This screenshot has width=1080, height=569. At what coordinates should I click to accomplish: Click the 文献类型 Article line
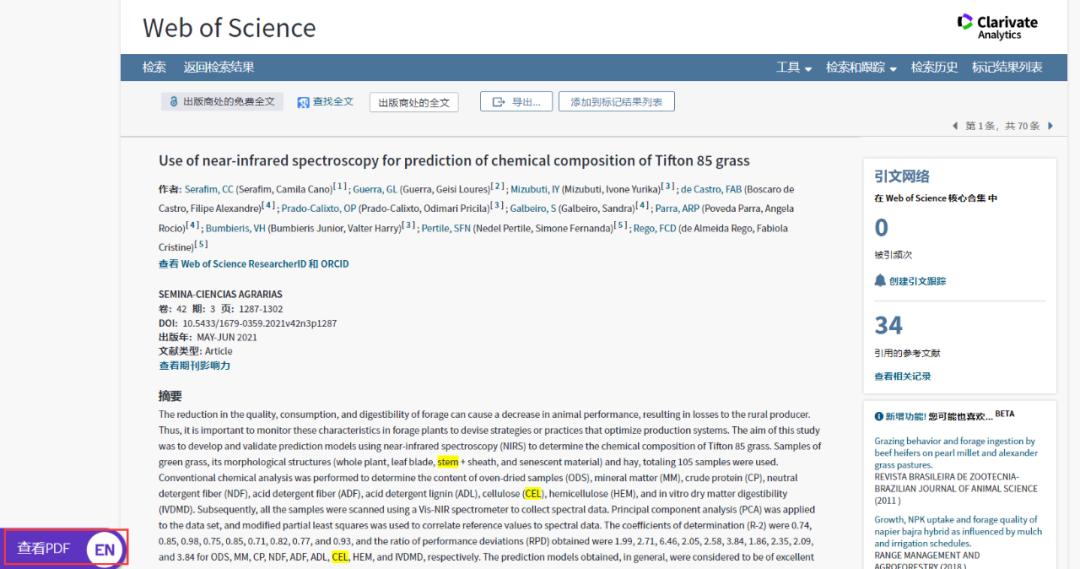click(x=196, y=351)
